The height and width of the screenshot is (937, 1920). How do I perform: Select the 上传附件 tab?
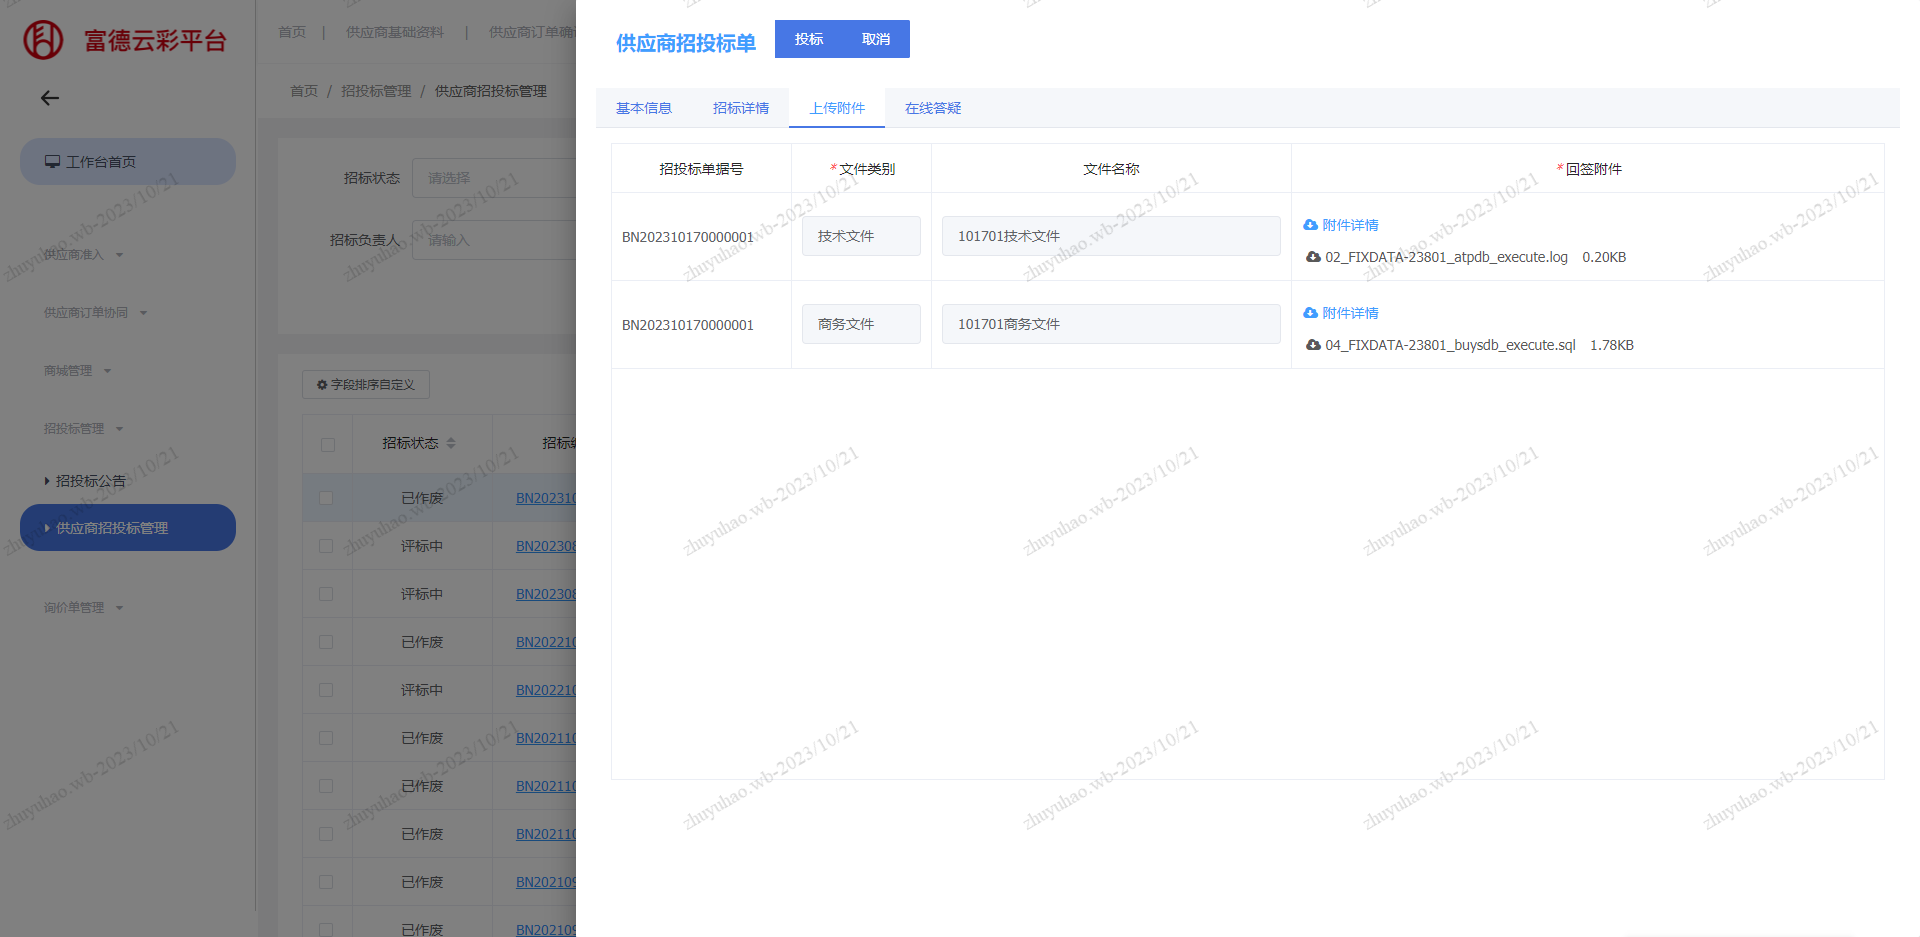pyautogui.click(x=837, y=108)
